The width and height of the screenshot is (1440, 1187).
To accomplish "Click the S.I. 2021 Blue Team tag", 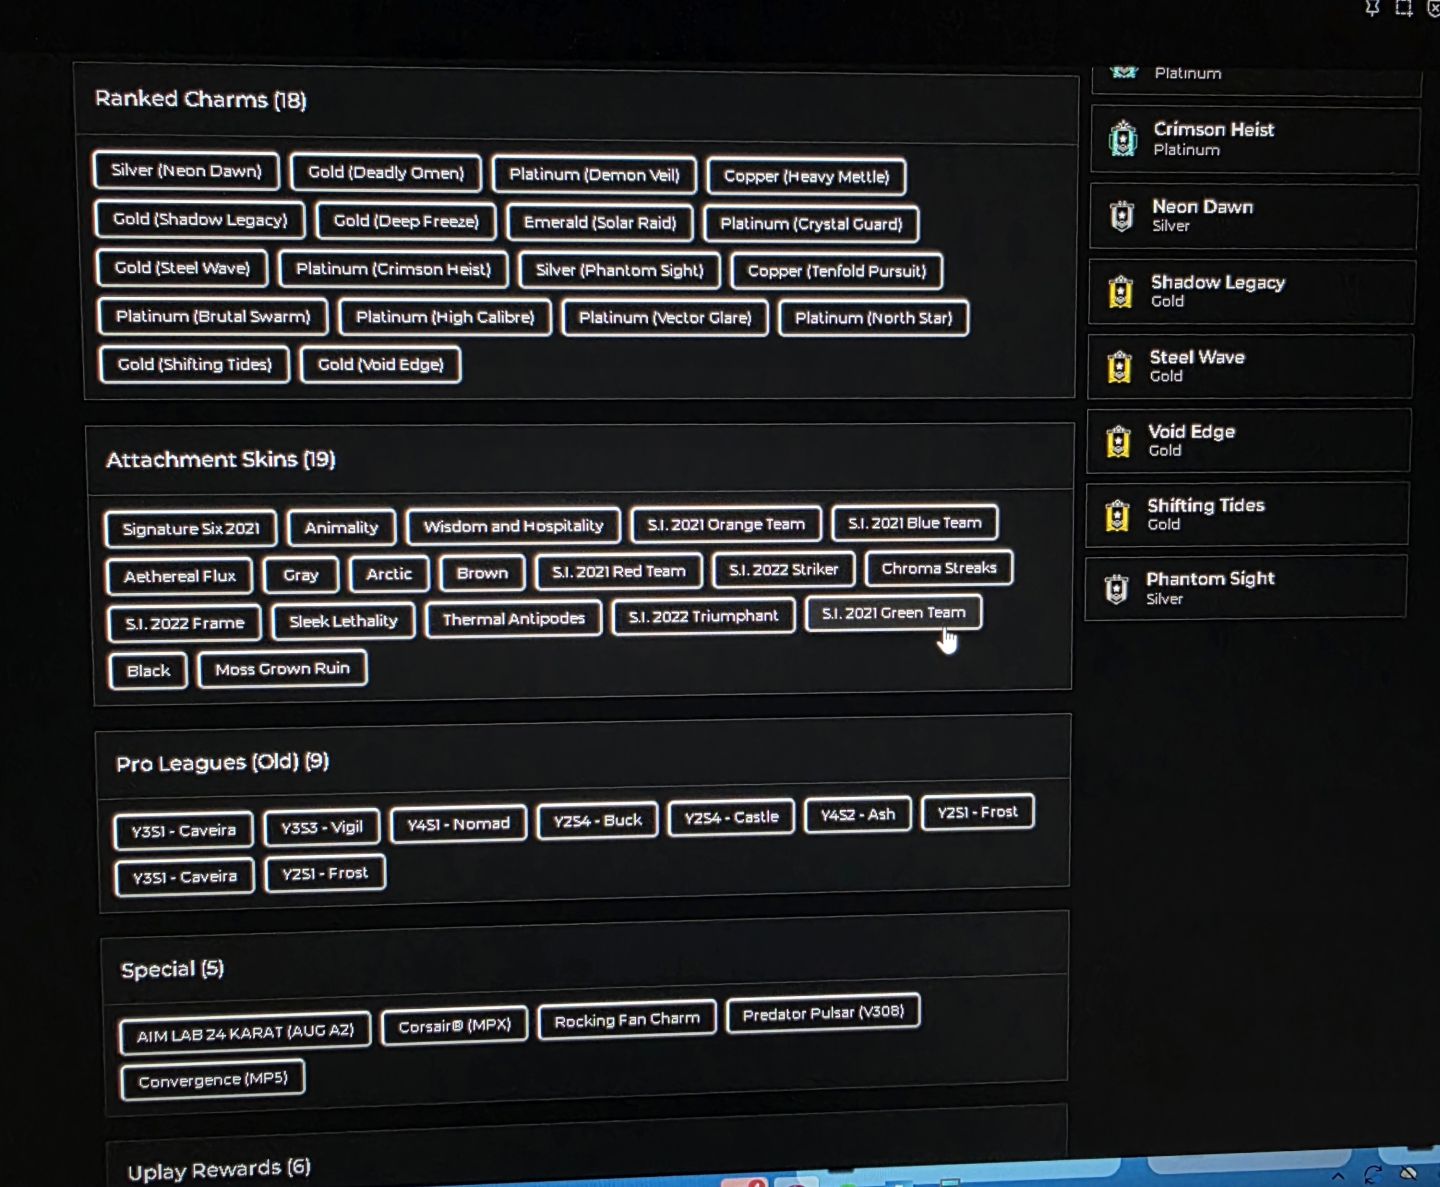I will coord(915,522).
